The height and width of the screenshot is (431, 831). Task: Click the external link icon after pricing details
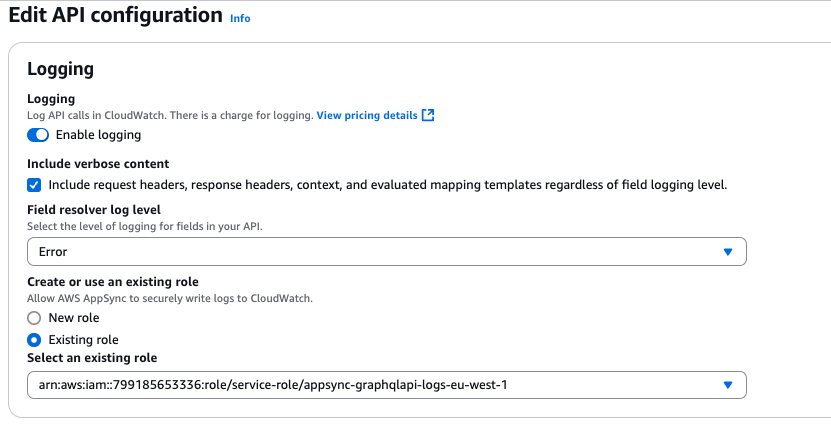pos(428,116)
